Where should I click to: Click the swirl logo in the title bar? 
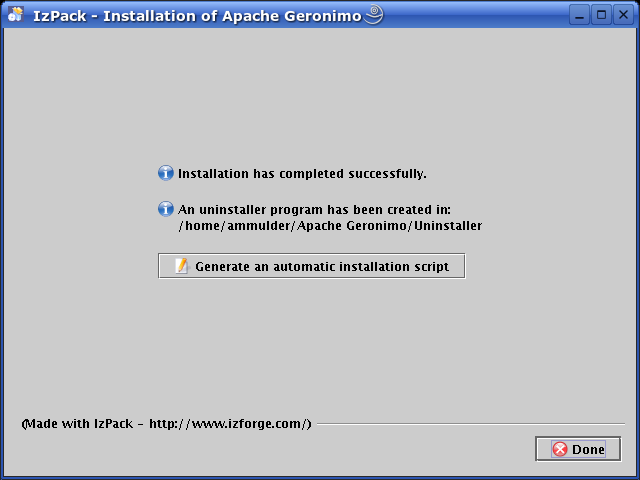click(374, 14)
